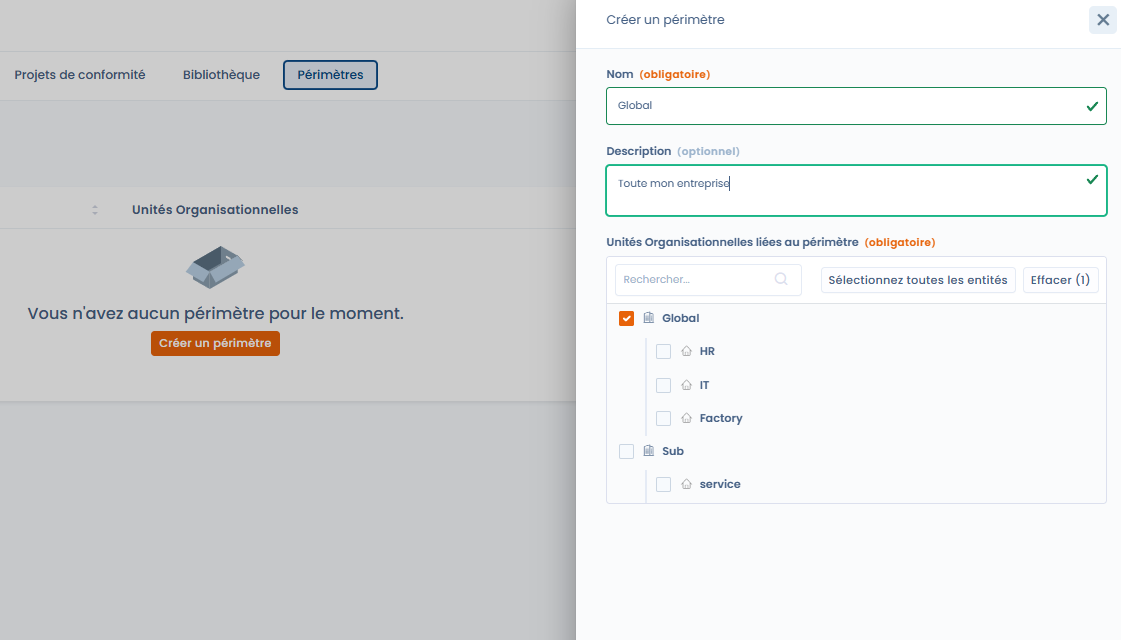The height and width of the screenshot is (640, 1121).
Task: Check the HR unit checkbox
Action: coord(663,351)
